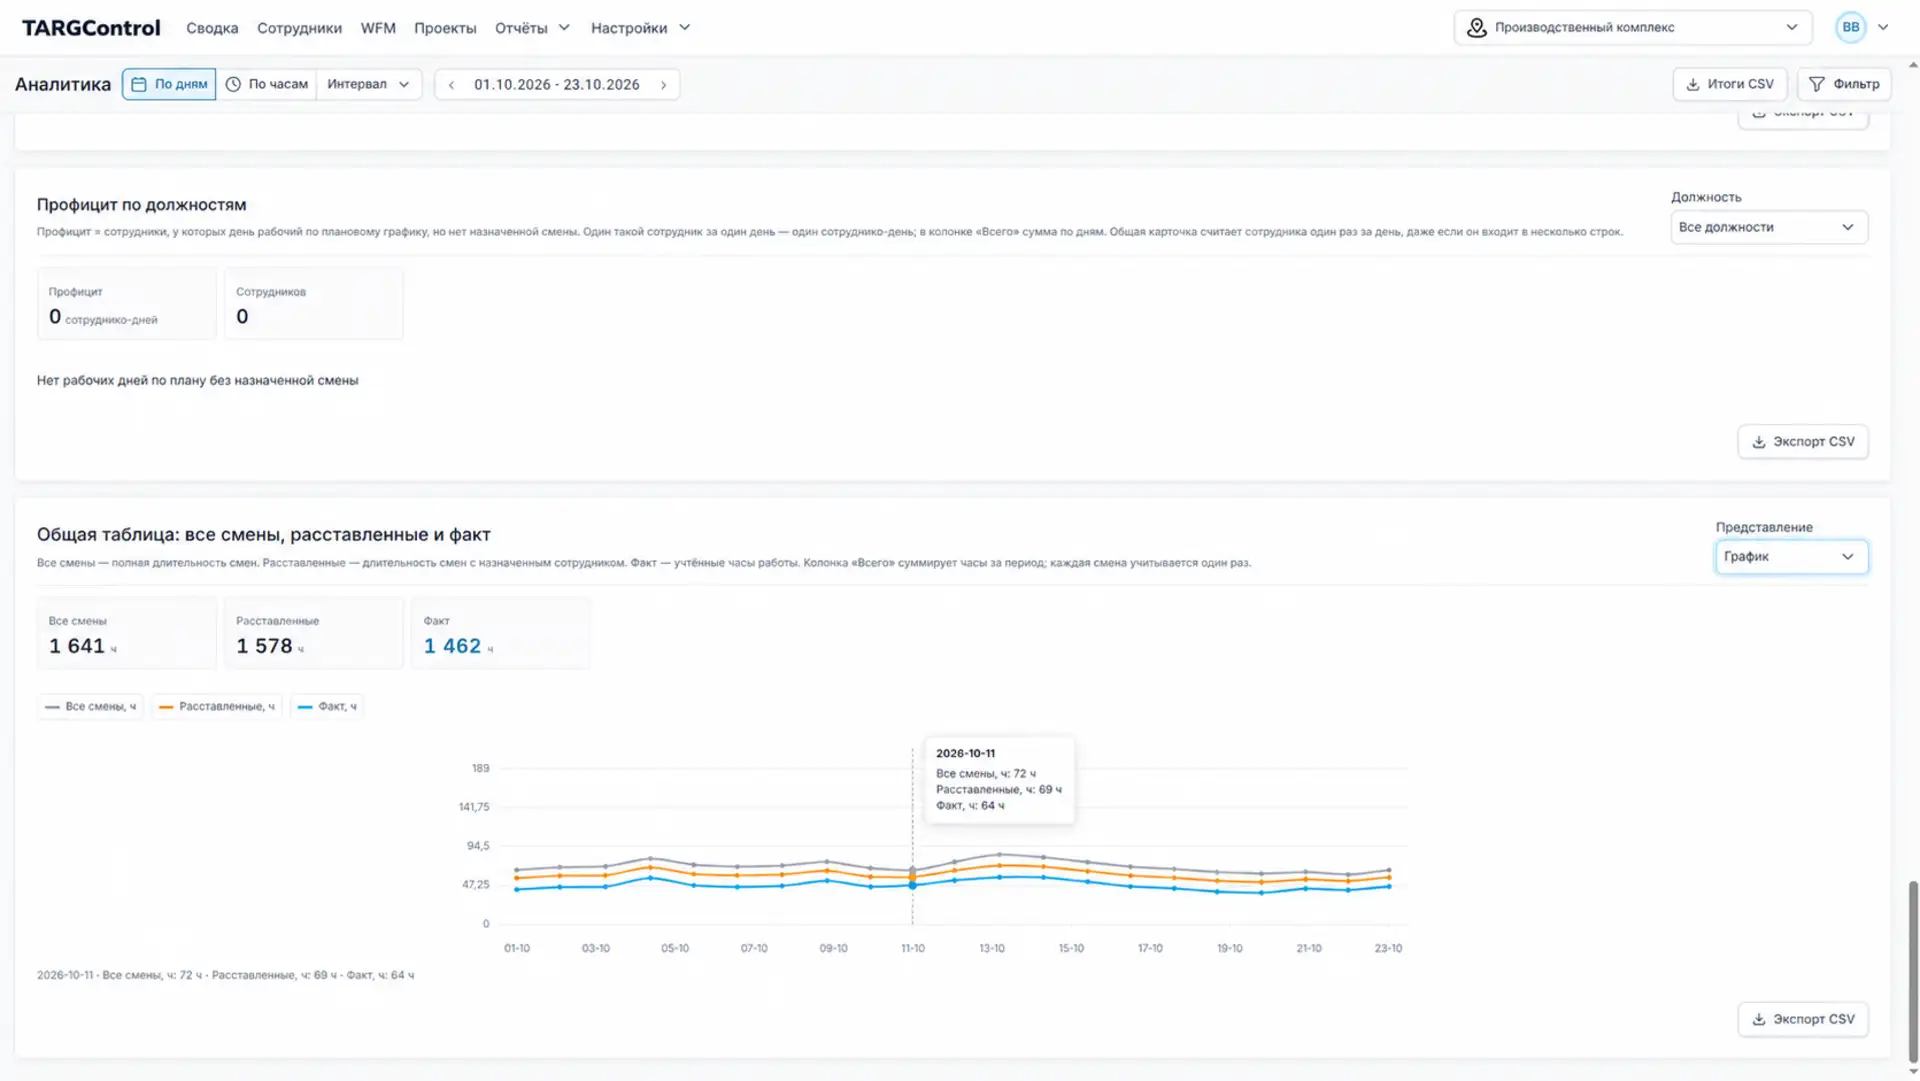Viewport: 1920px width, 1081px height.
Task: Open the Производственный комплекс location selector
Action: [x=1632, y=28]
